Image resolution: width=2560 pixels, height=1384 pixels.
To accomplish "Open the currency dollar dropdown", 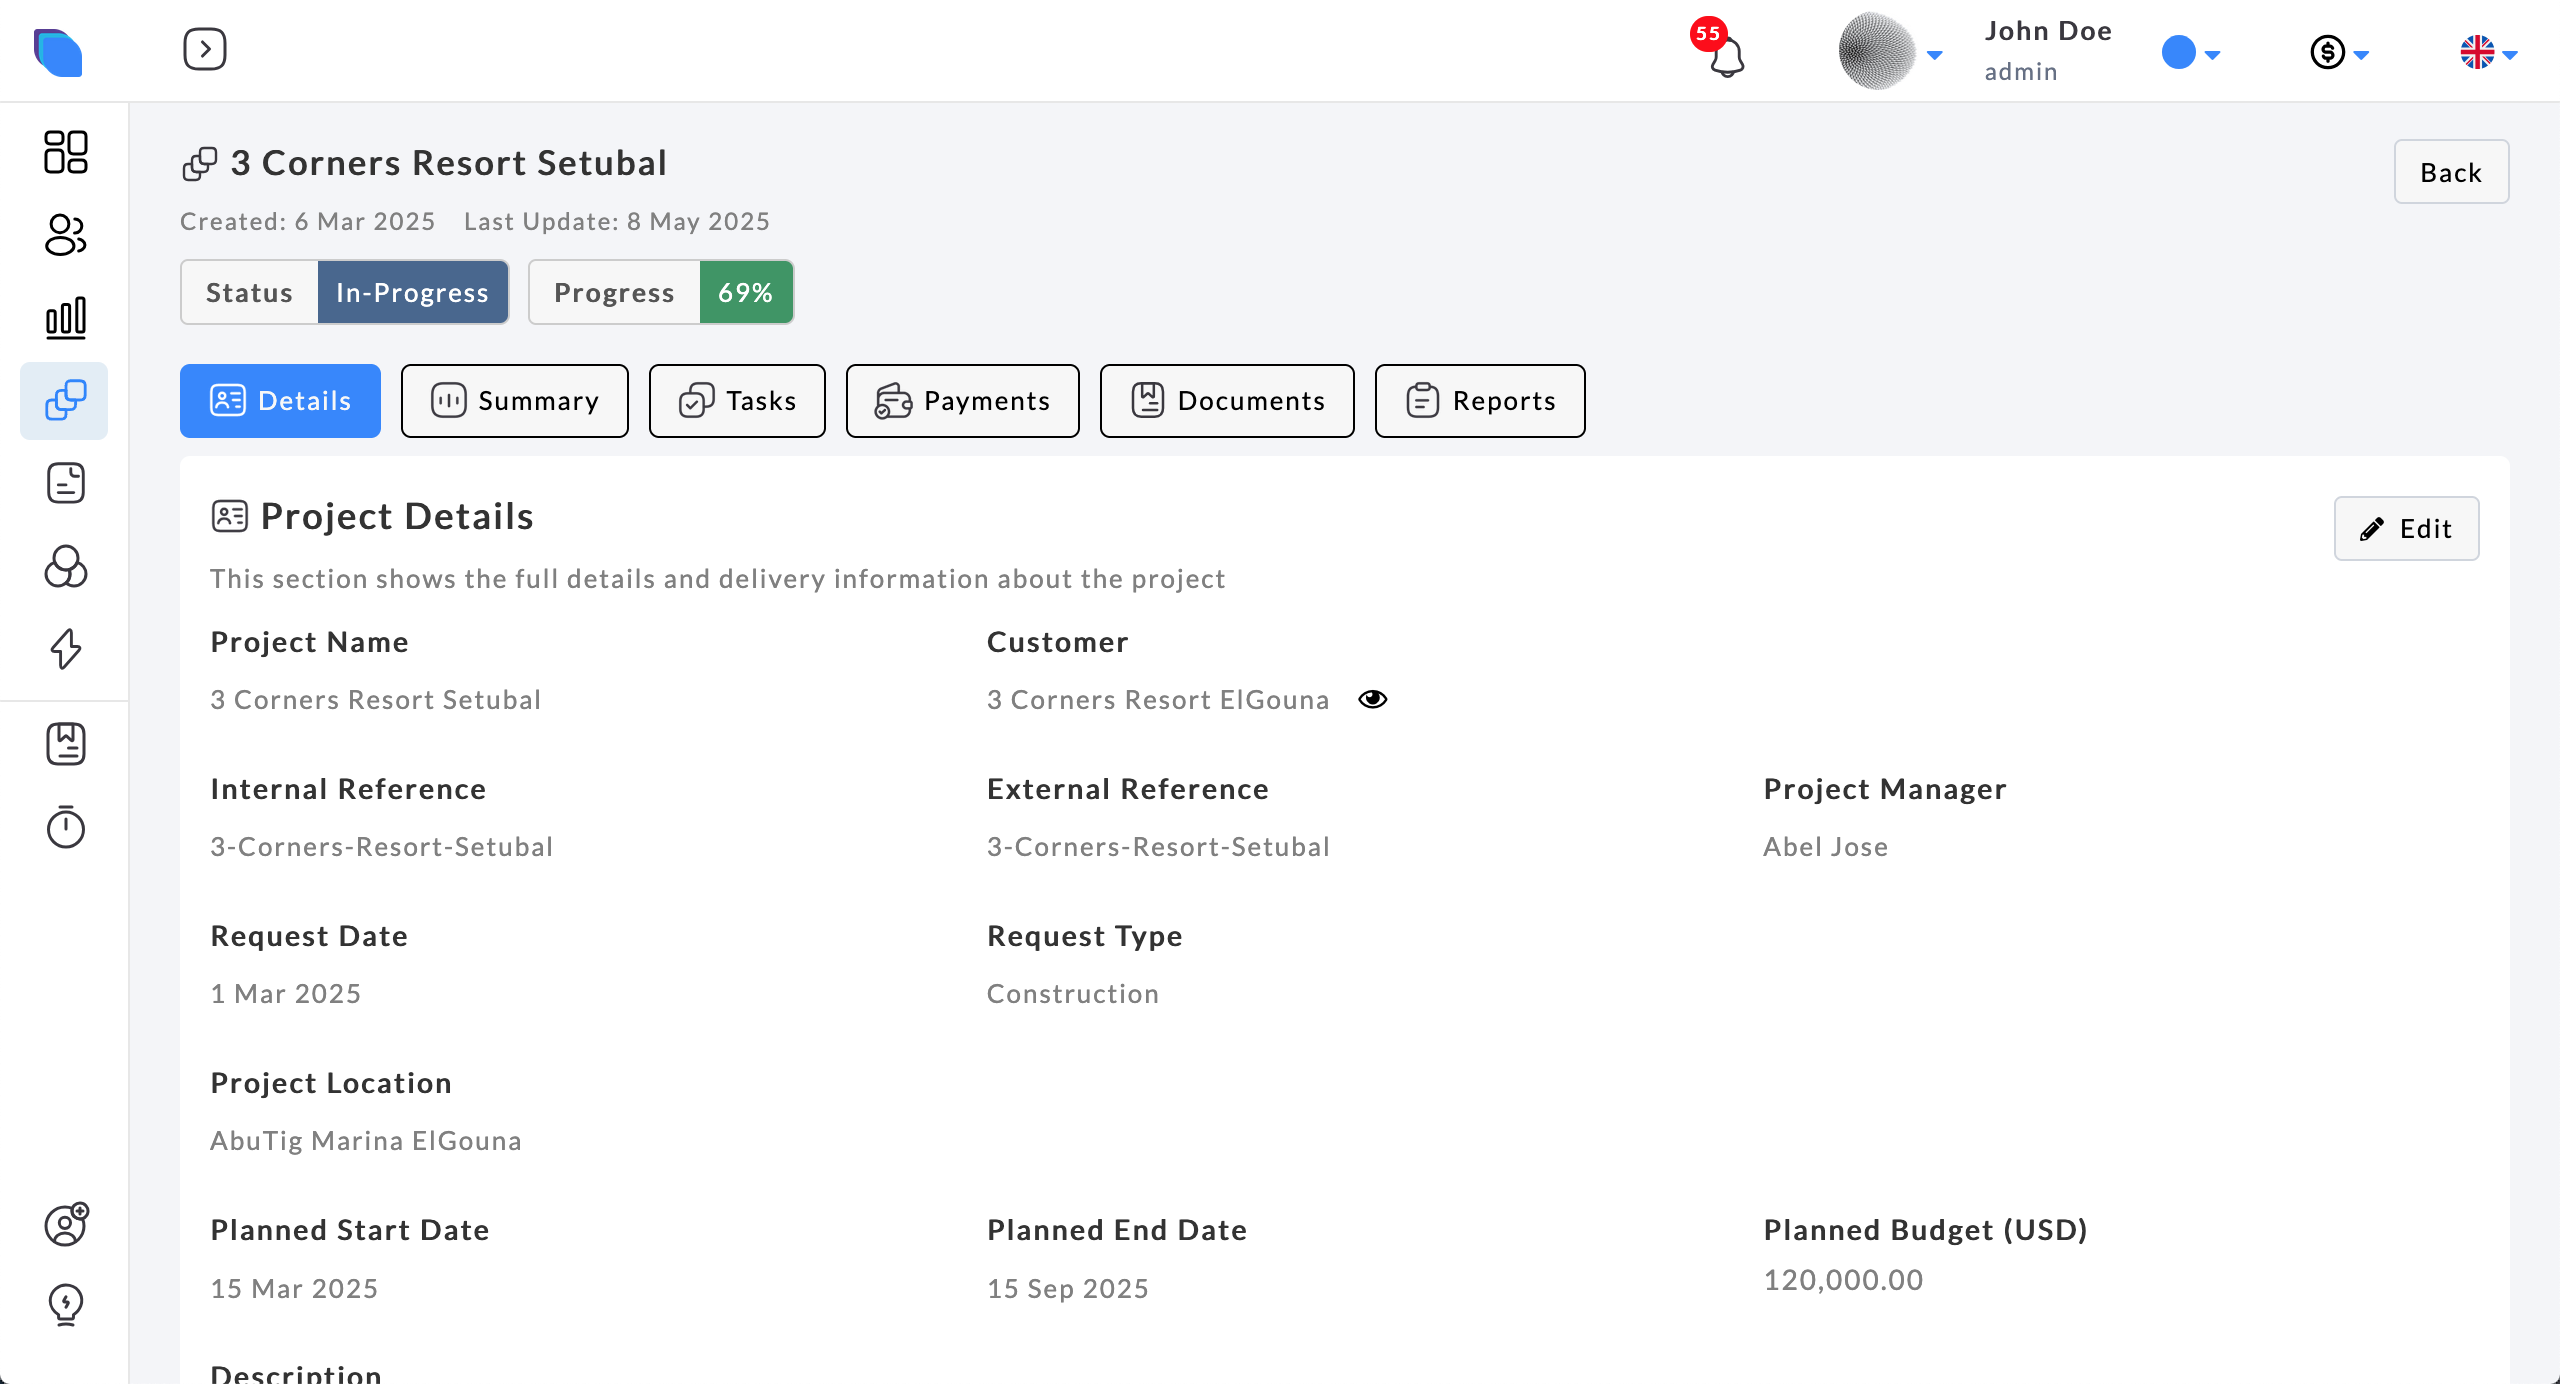I will [x=2338, y=53].
